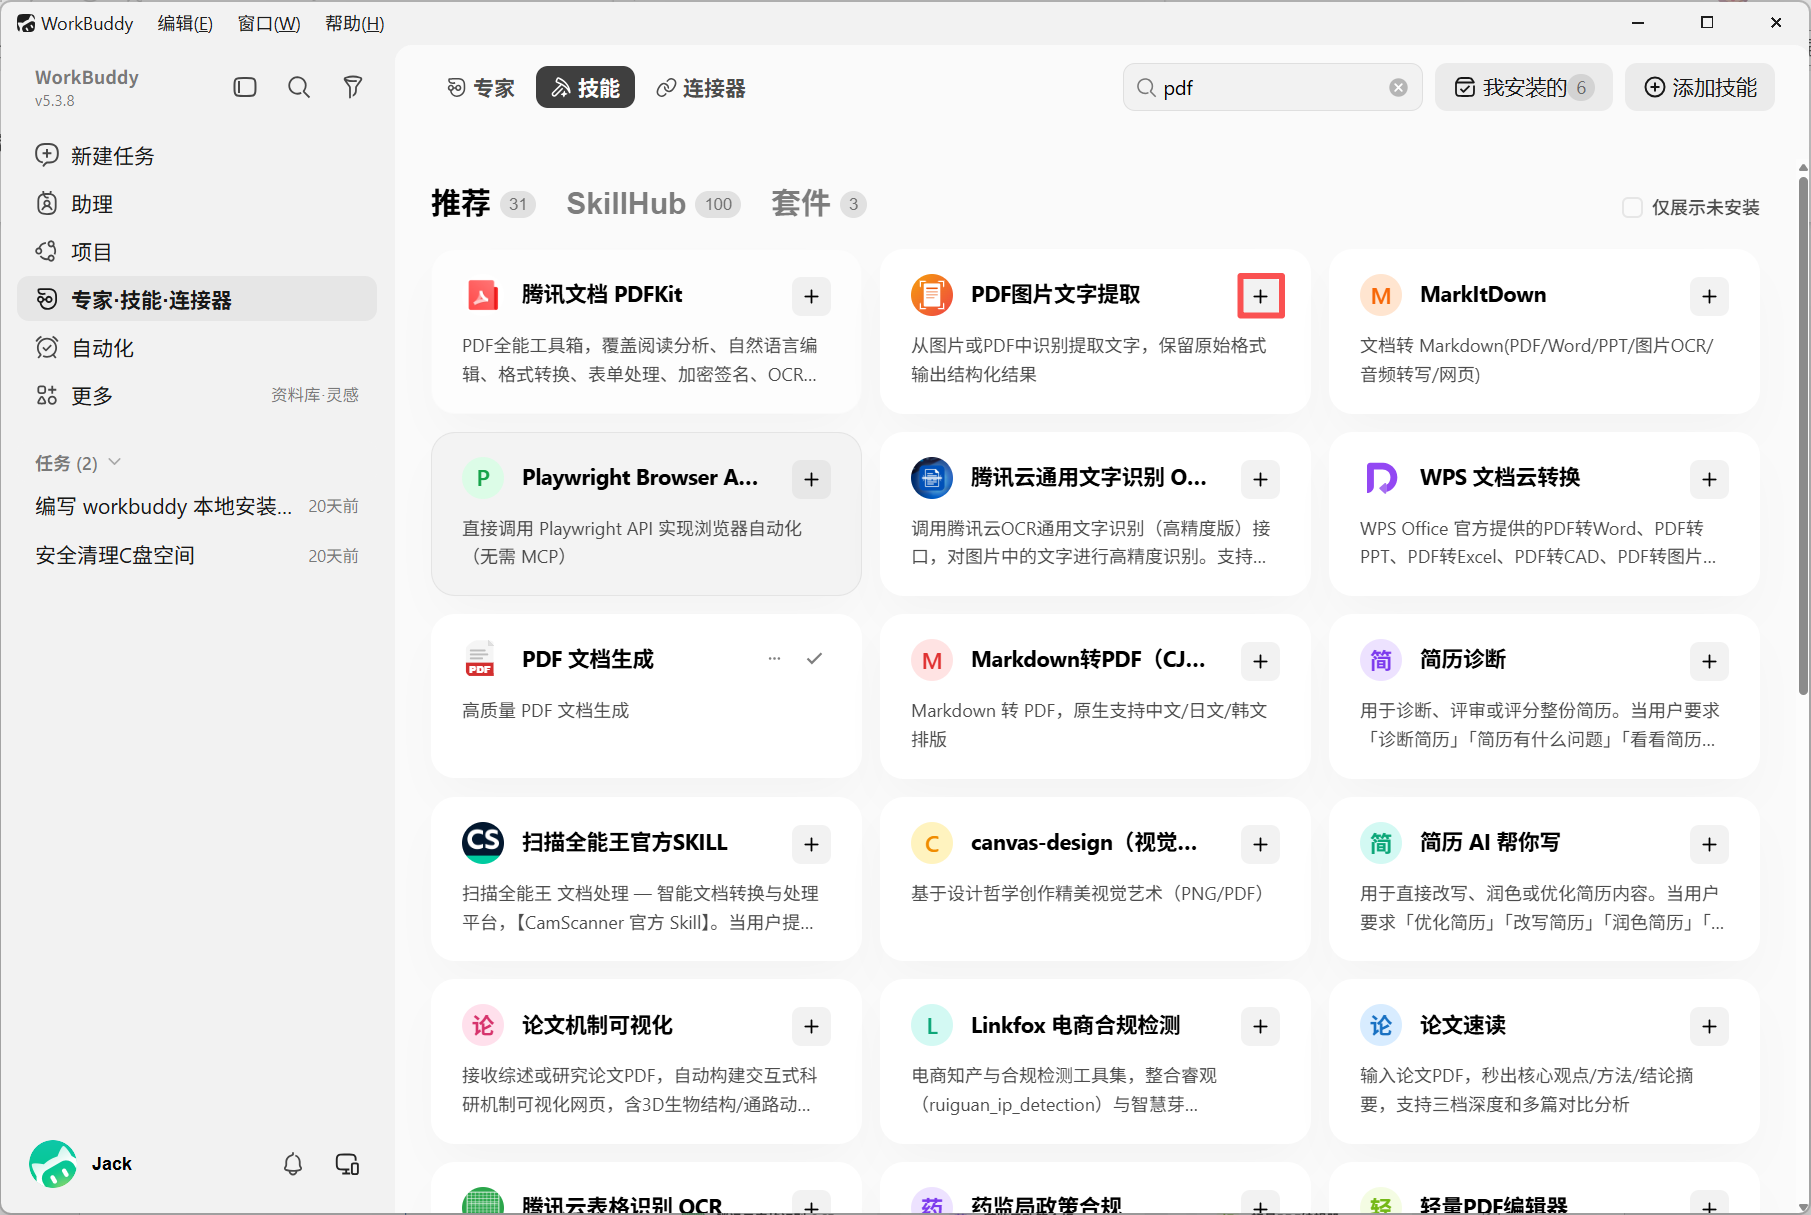Add the 扫描全能王官方SKILL skill
1811x1215 pixels.
[x=811, y=845]
